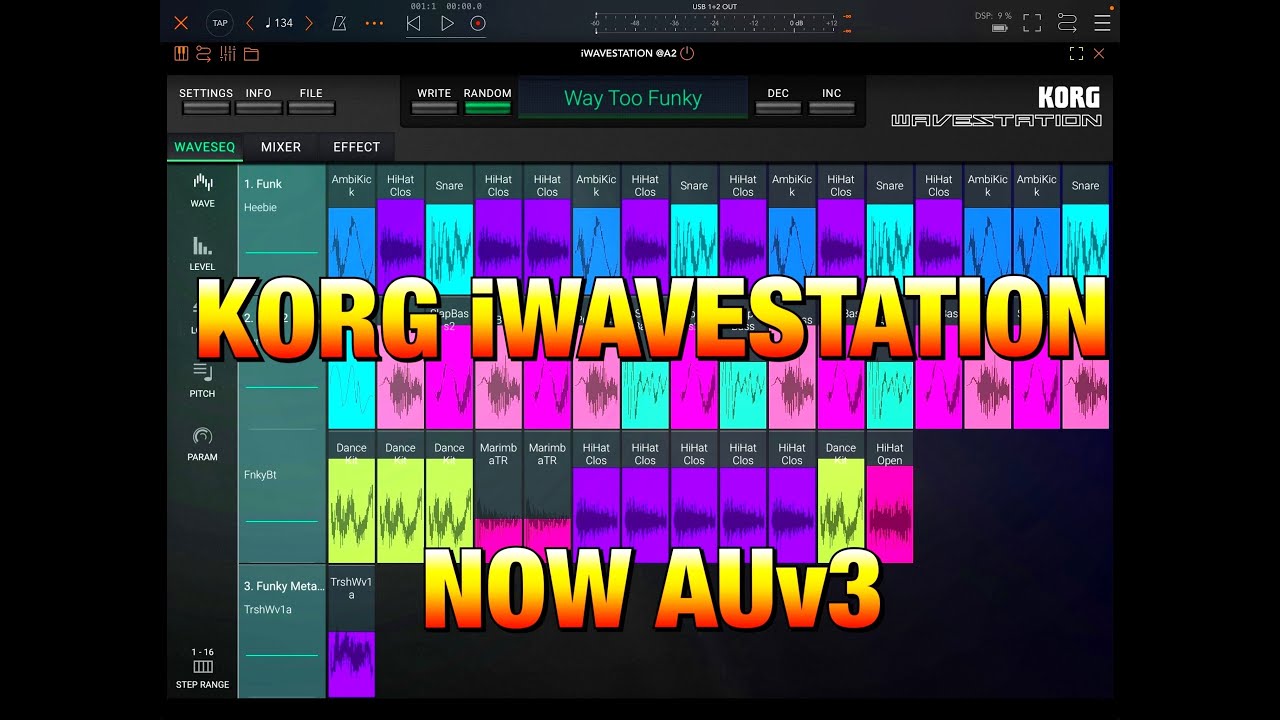Screen dimensions: 1280x720
Task: Switch to the EFFECT tab
Action: click(357, 147)
